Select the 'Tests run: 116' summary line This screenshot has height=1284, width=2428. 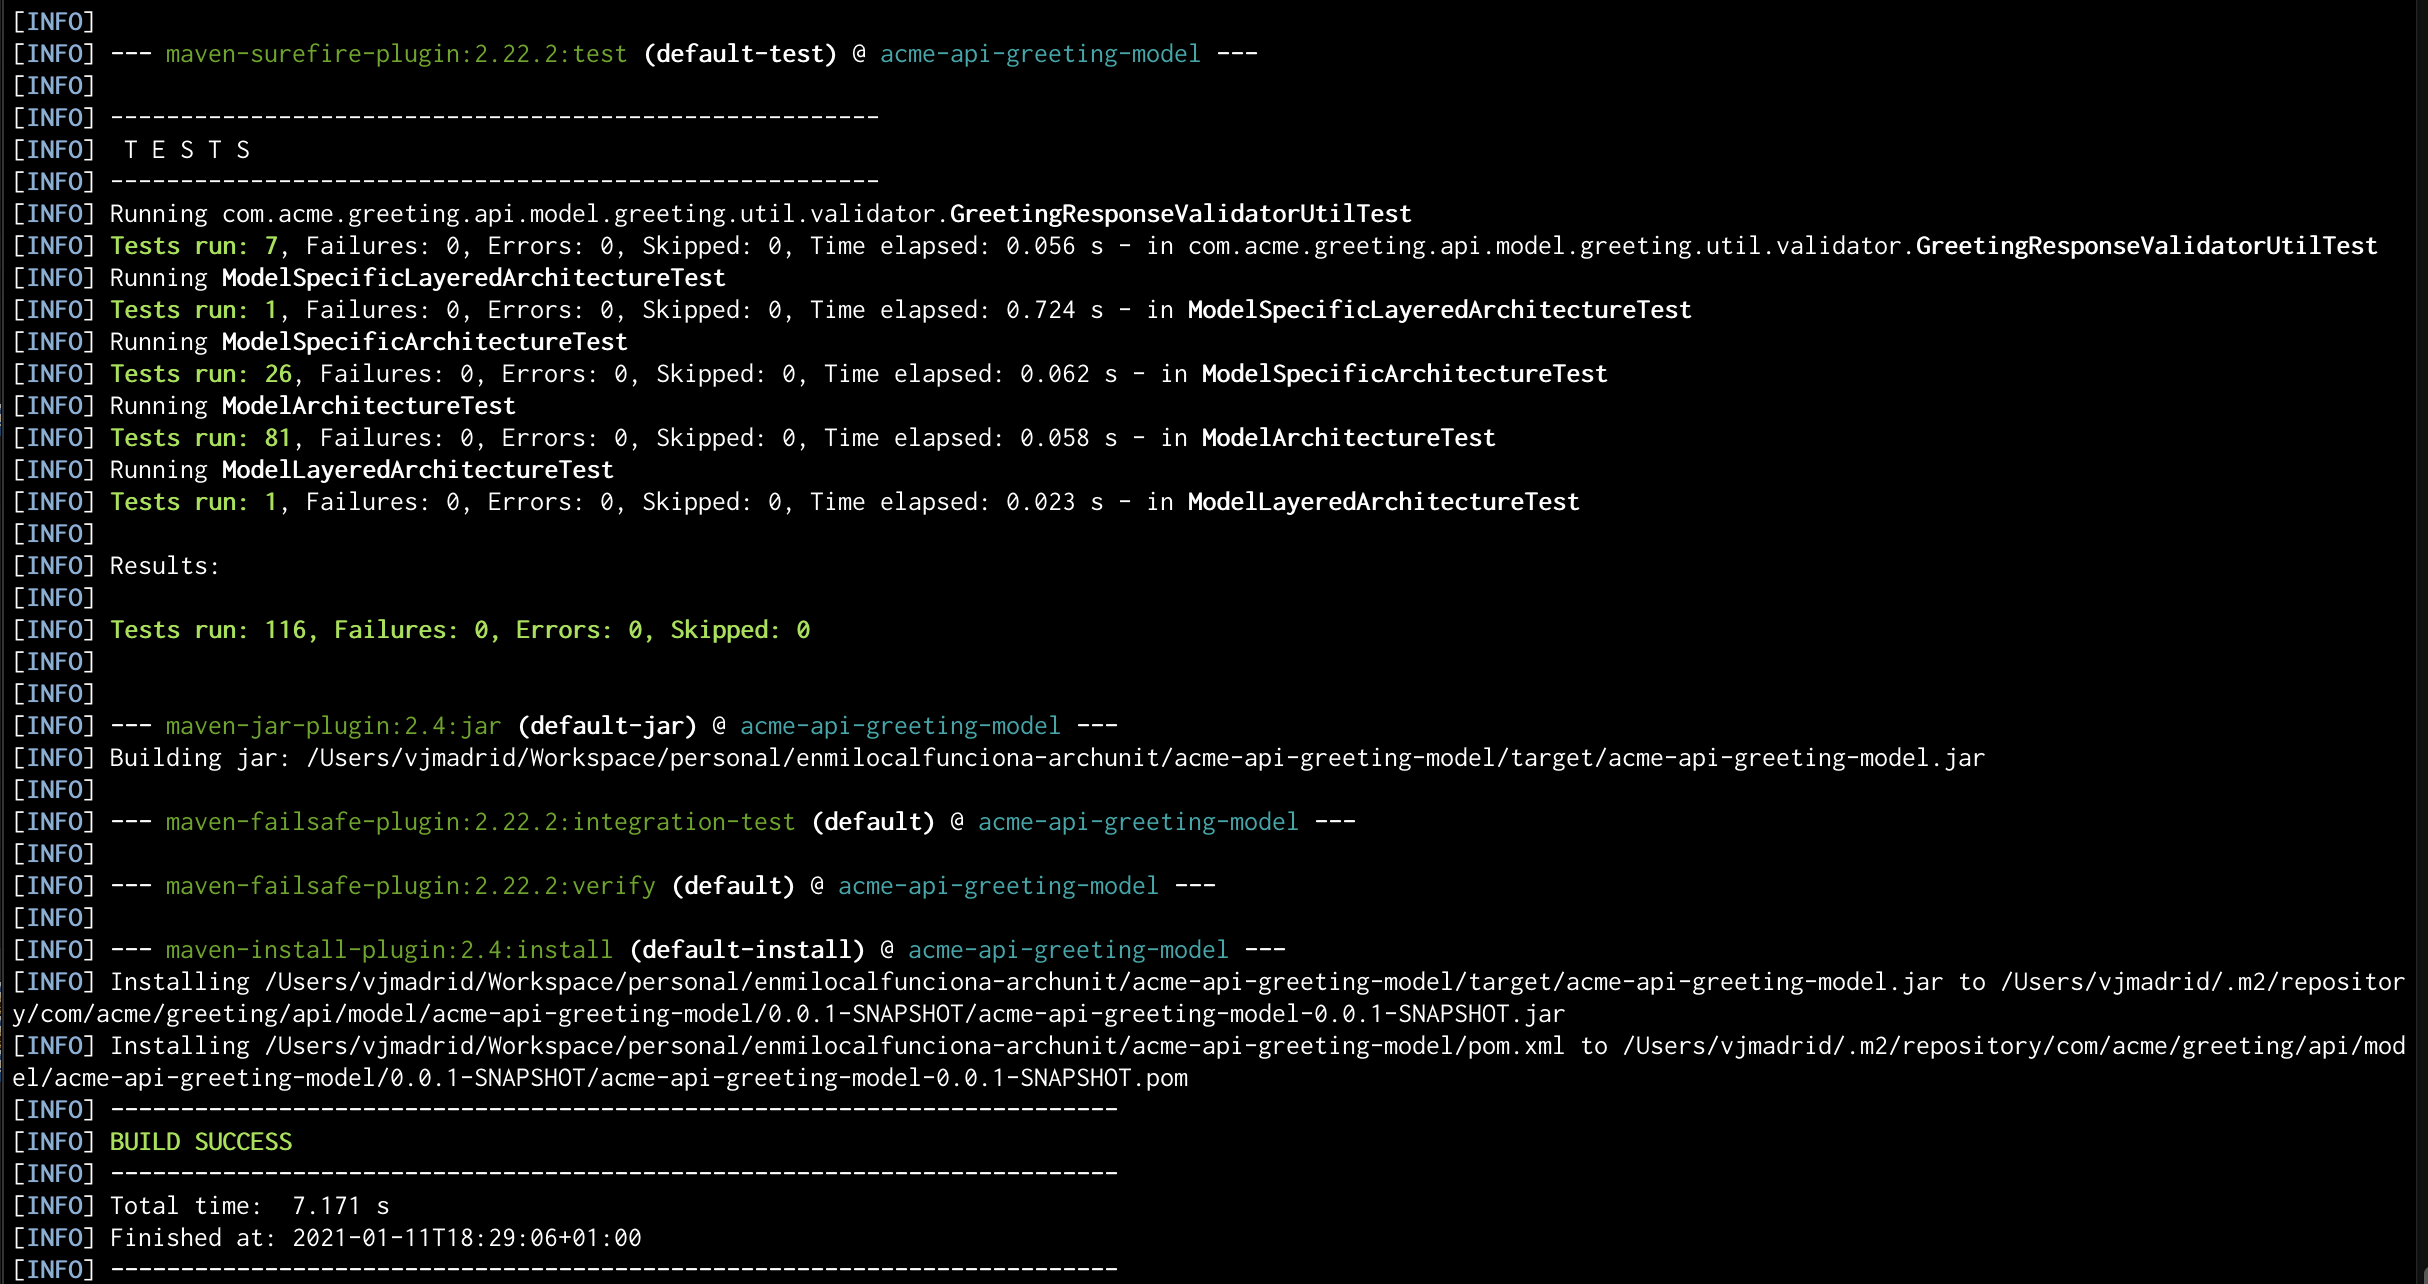(460, 629)
